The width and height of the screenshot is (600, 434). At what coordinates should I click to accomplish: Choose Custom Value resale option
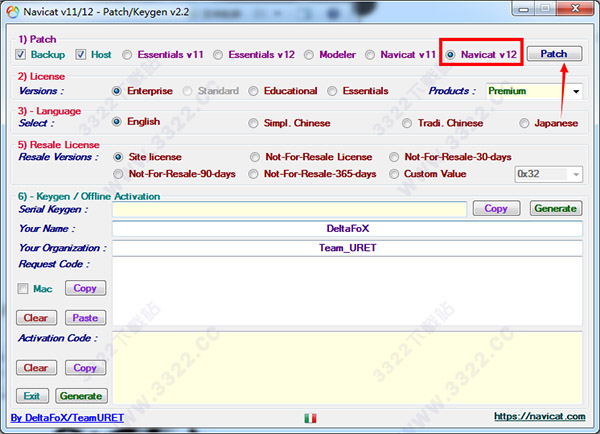tap(394, 174)
